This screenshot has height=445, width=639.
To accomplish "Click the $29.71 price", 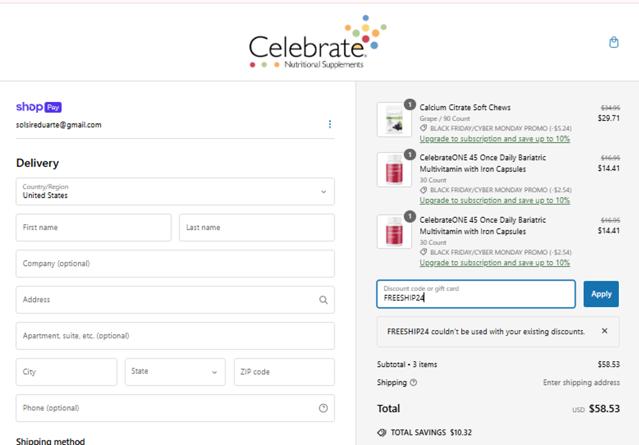I will (609, 118).
